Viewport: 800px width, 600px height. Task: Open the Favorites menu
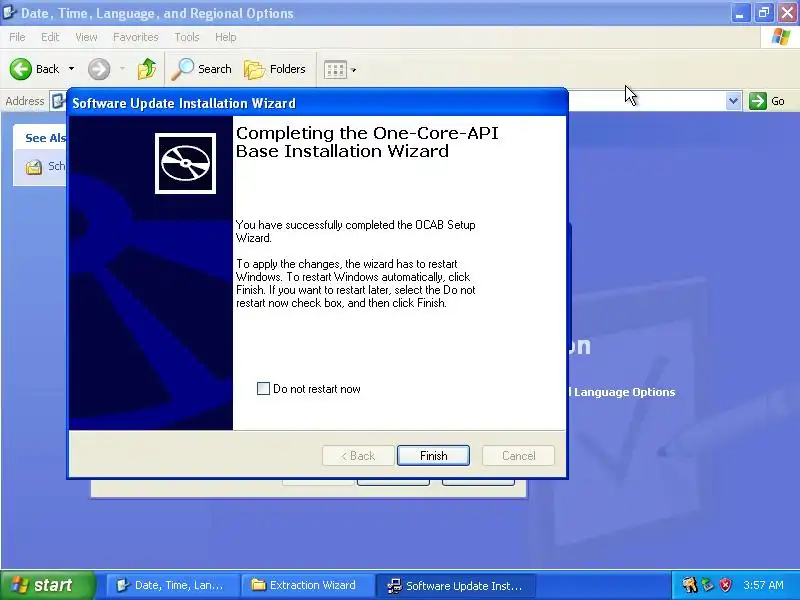click(x=136, y=37)
